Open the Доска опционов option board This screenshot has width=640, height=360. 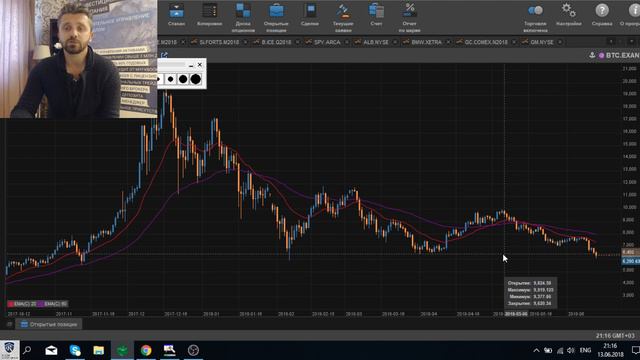243,18
